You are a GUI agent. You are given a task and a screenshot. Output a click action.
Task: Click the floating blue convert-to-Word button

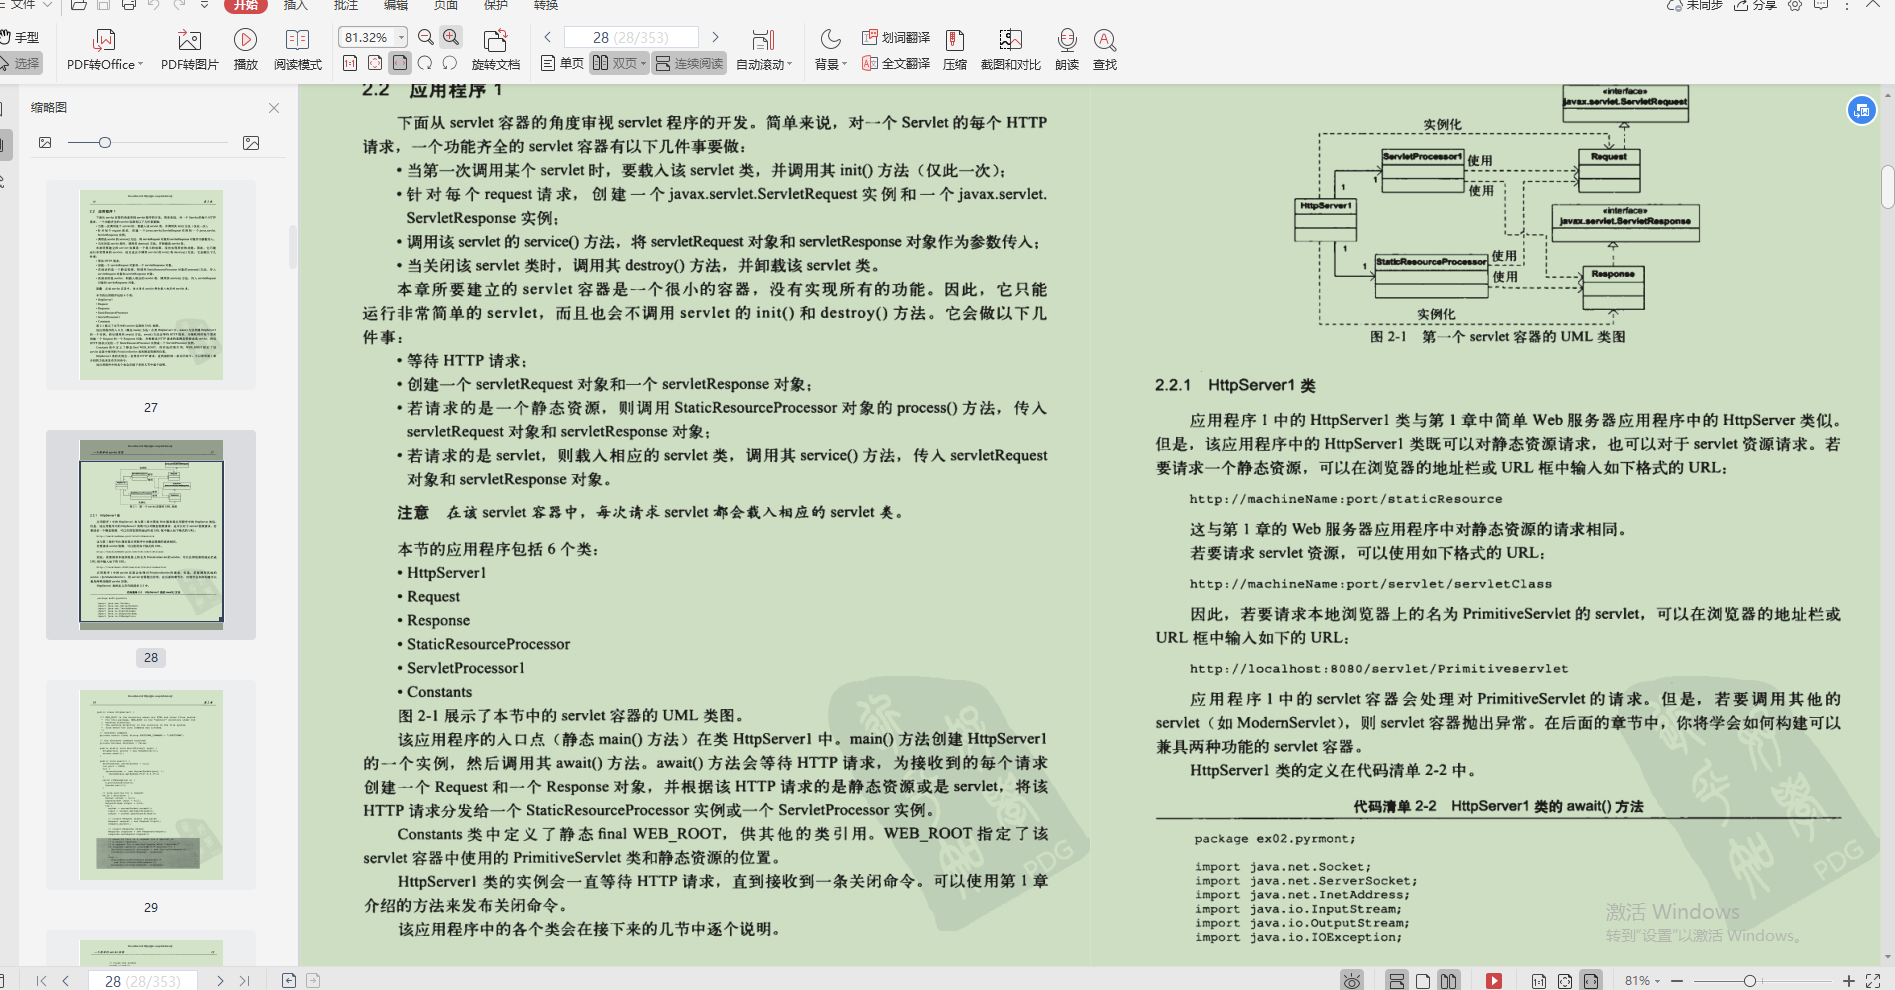[x=1861, y=110]
